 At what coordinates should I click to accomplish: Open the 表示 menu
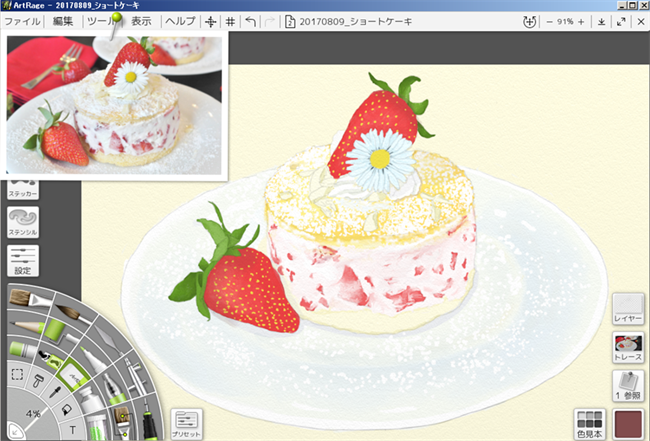[x=141, y=21]
